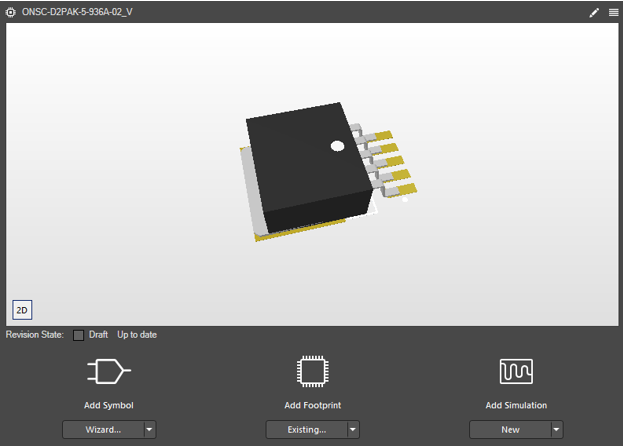Click the Draft revision state swatch
The height and width of the screenshot is (446, 623).
[x=78, y=335]
